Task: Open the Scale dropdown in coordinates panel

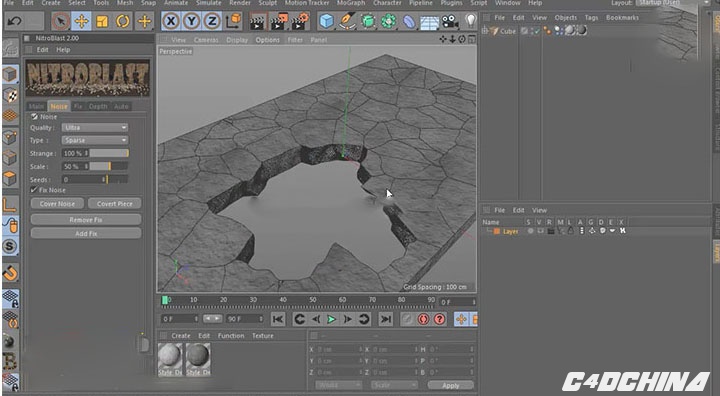Action: tap(394, 385)
